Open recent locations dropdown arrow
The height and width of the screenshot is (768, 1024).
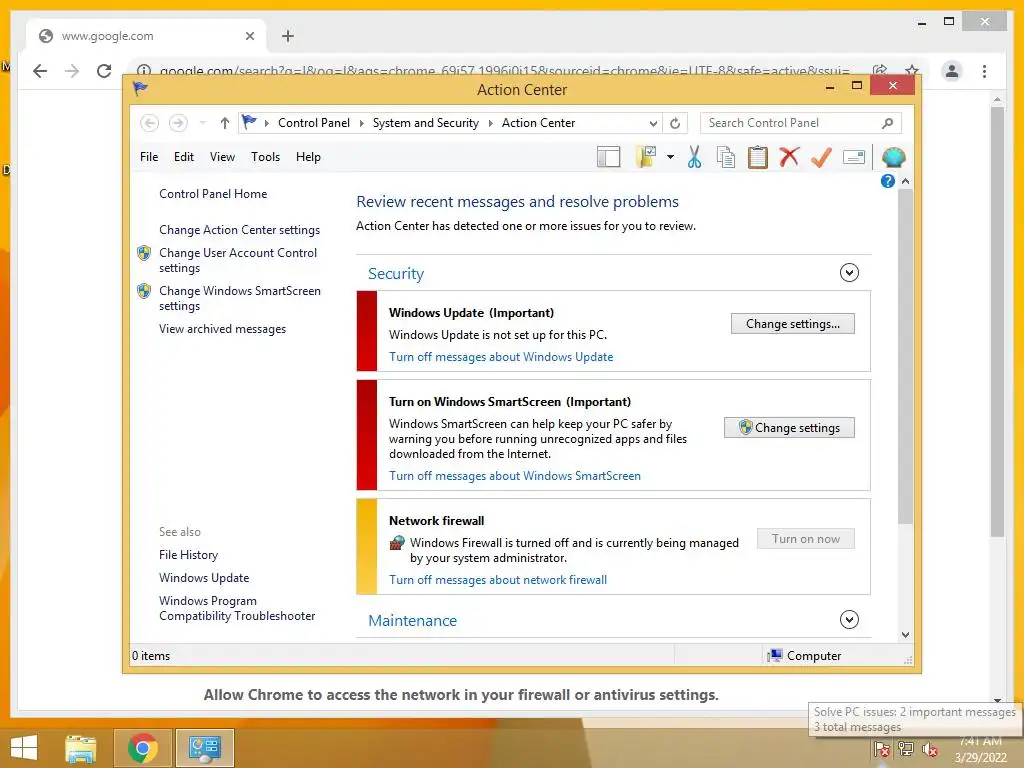(202, 123)
